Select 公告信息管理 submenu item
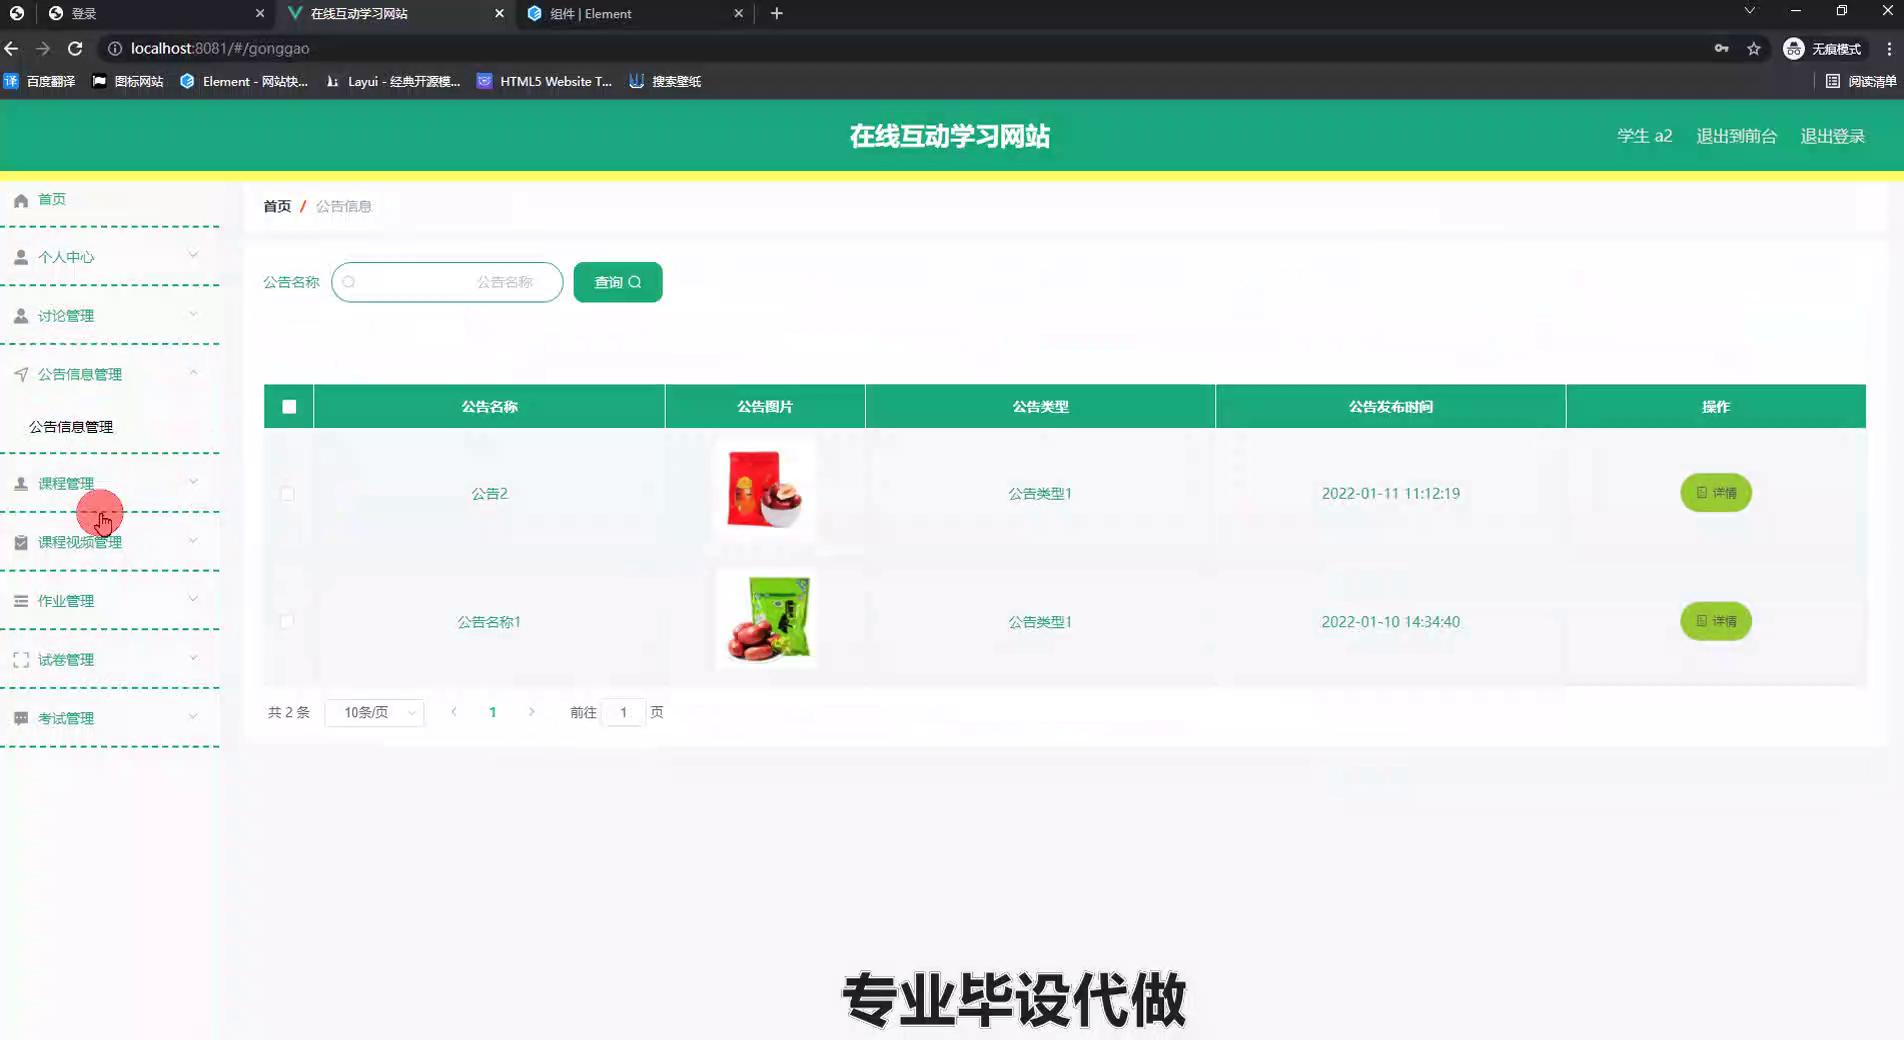This screenshot has width=1904, height=1040. click(x=71, y=427)
